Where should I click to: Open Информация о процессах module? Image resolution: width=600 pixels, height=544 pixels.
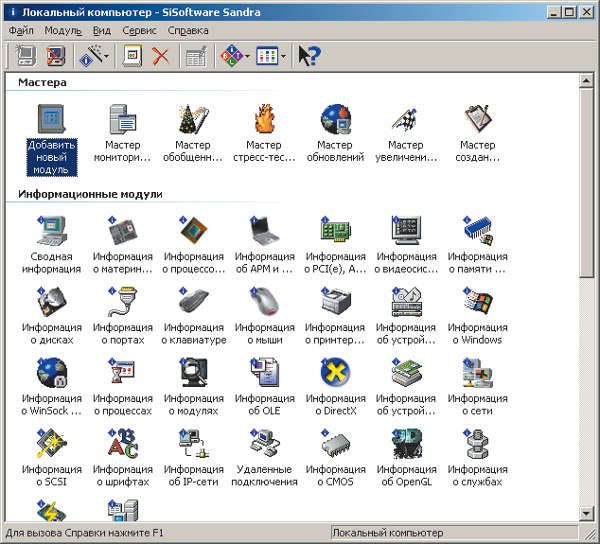[x=122, y=387]
